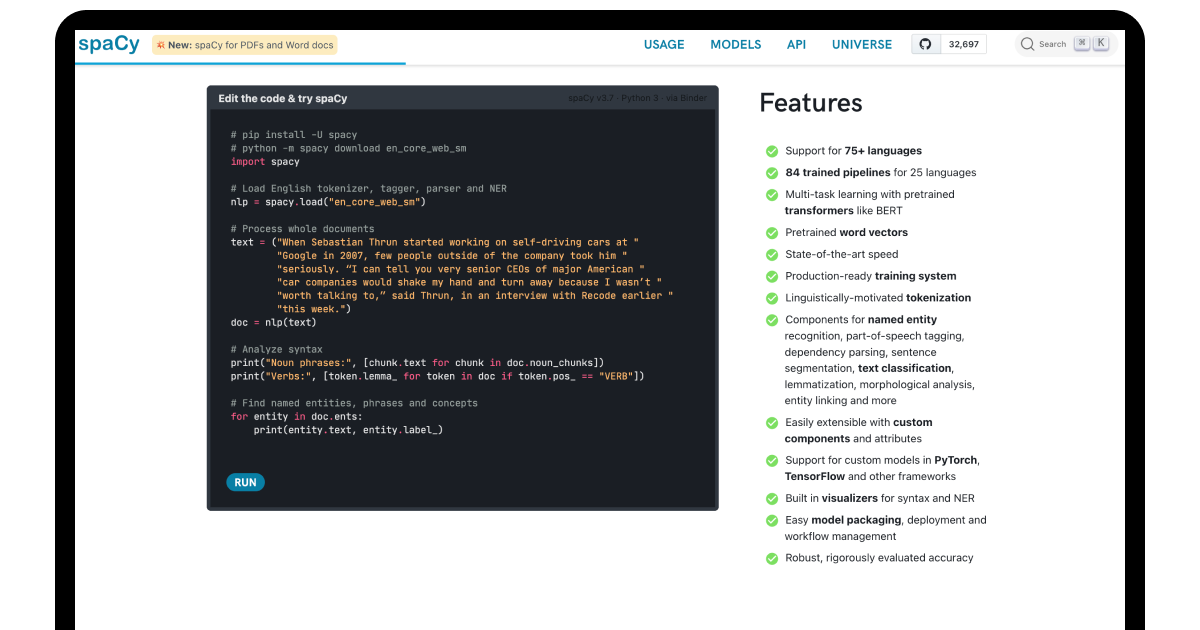The width and height of the screenshot is (1200, 630).
Task: Click checkmark next to Easy model packaging
Action: coord(772,521)
